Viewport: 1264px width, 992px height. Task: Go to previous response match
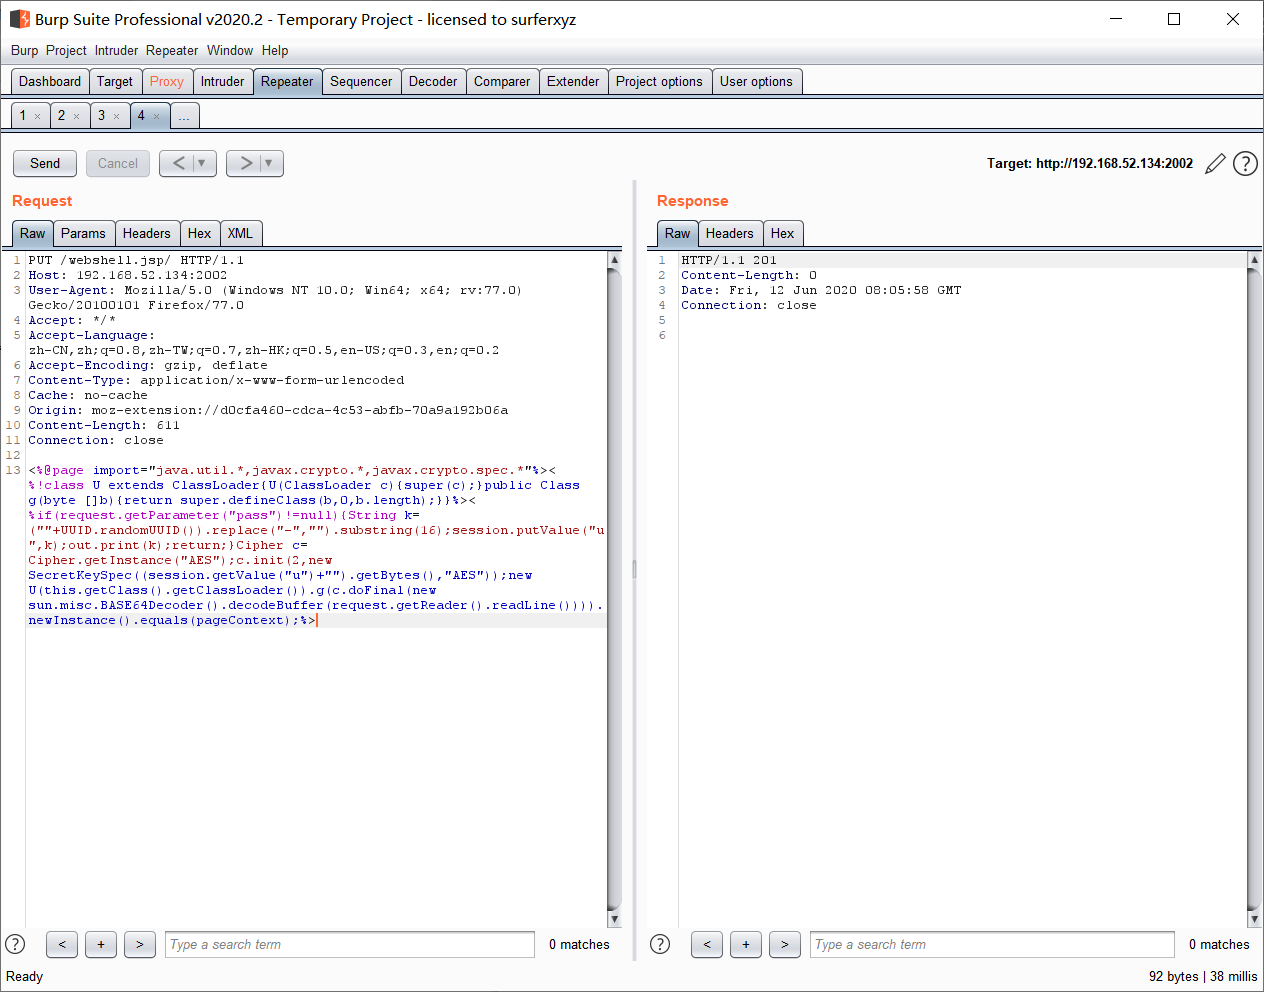[707, 944]
